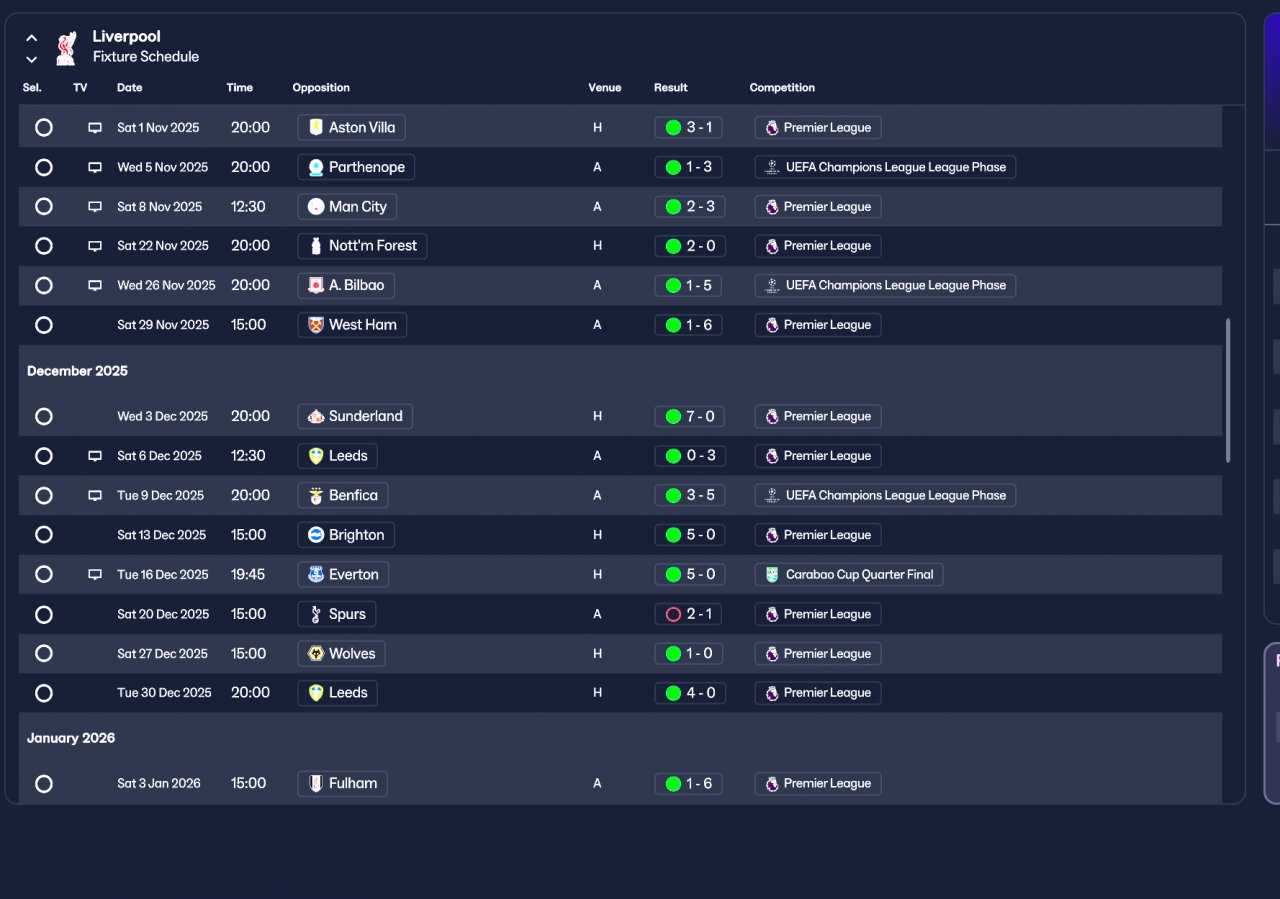Screen dimensions: 1280x899
Task: Click the TV icon for the Man City fixture
Action: click(x=95, y=207)
